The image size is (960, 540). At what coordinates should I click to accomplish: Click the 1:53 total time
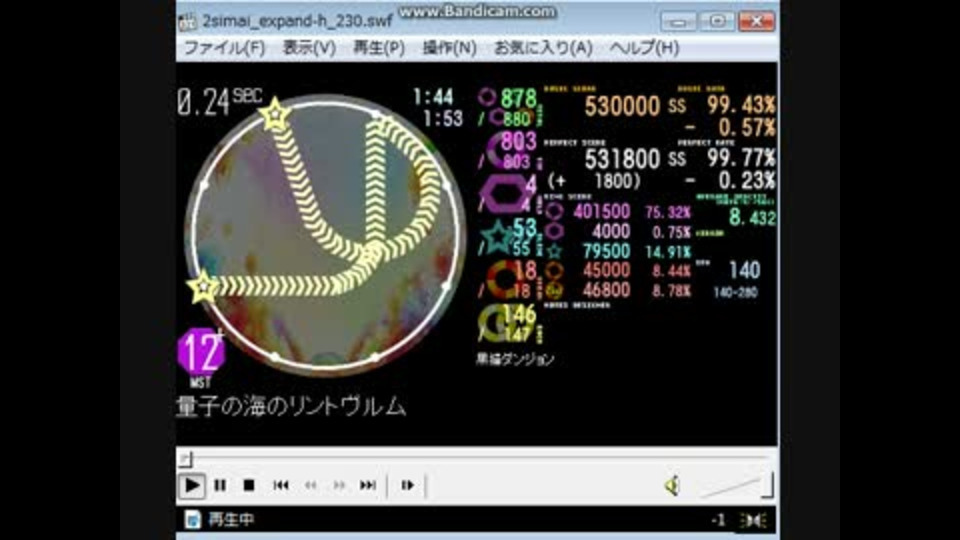(443, 118)
